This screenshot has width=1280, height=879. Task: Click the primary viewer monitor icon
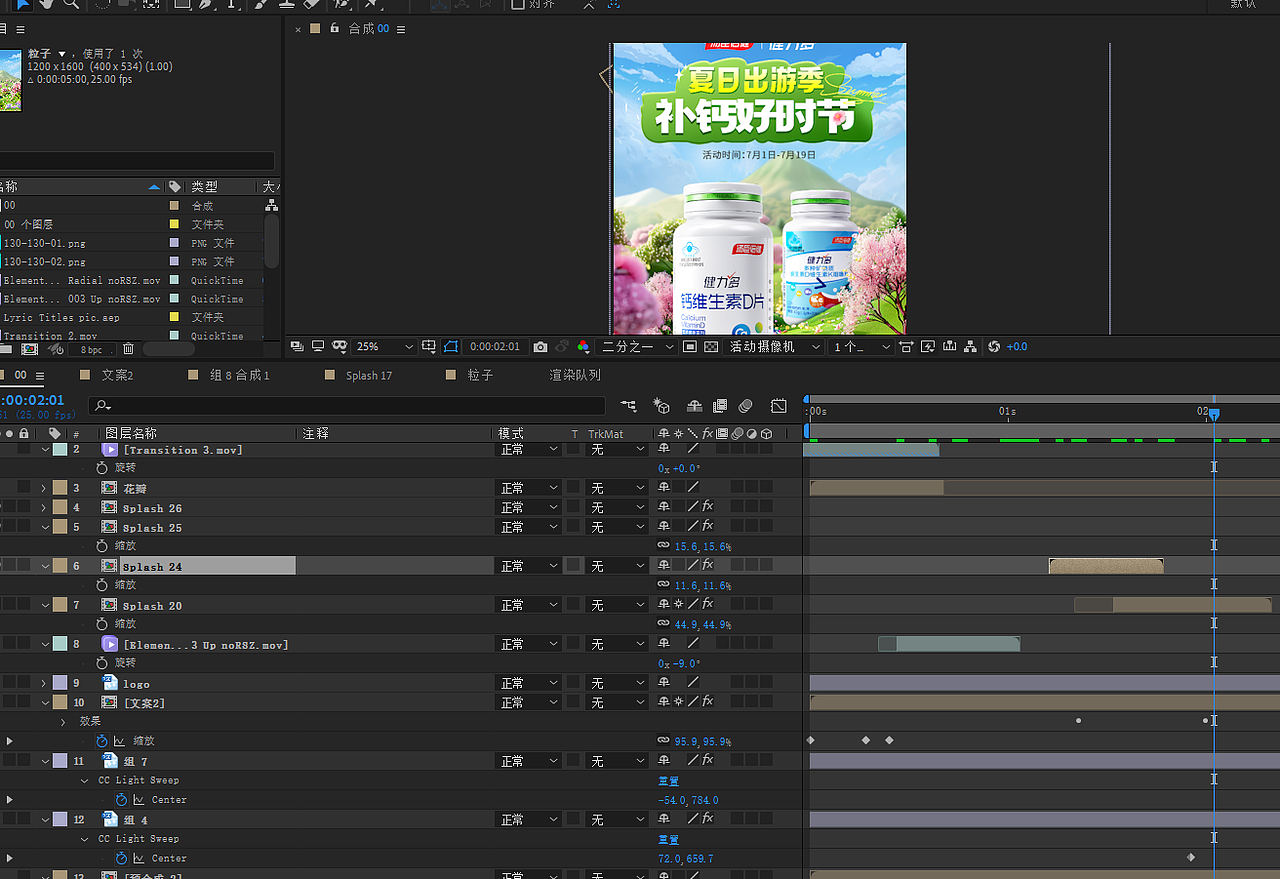[317, 347]
